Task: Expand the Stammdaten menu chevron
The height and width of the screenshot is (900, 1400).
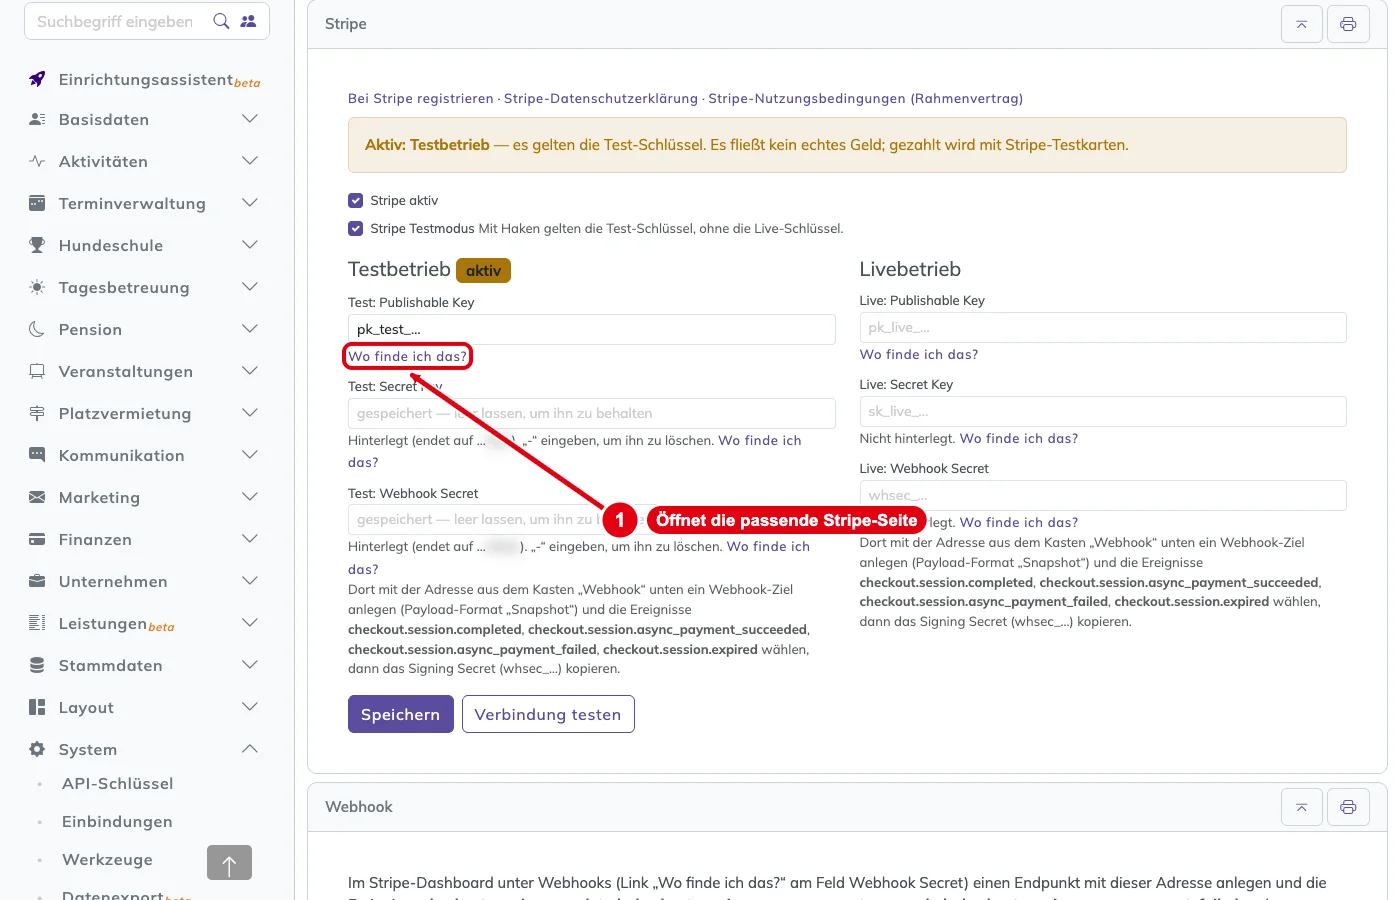Action: pyautogui.click(x=250, y=665)
